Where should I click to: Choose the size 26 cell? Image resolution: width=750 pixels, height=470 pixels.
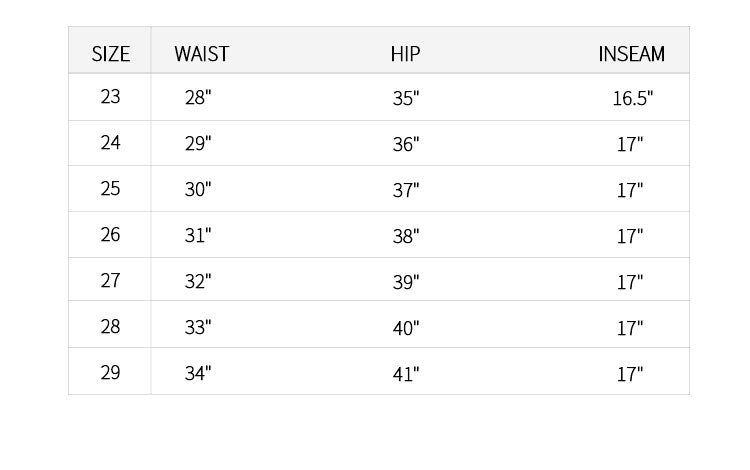tap(110, 235)
